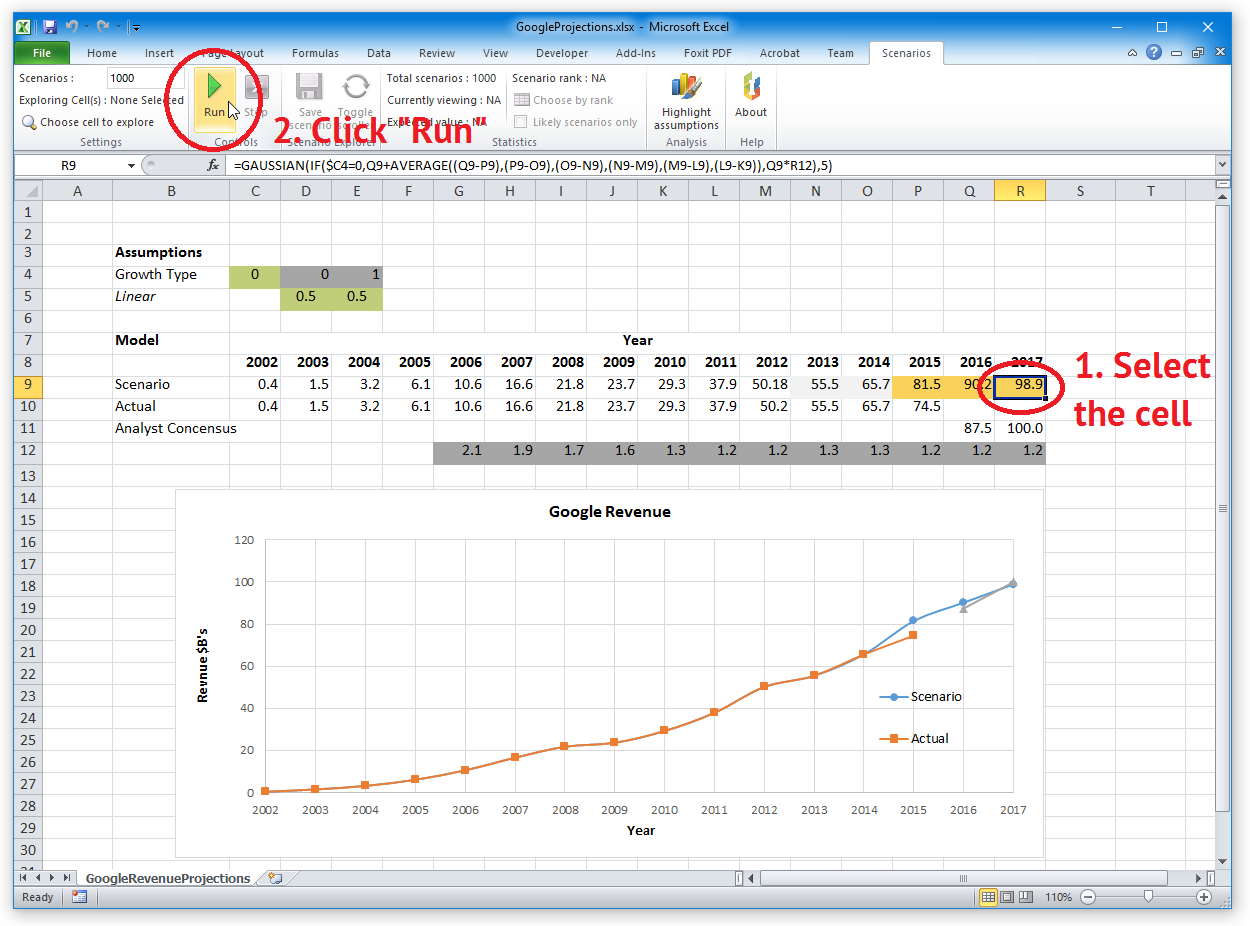Click the Stop control button

pos(256,97)
